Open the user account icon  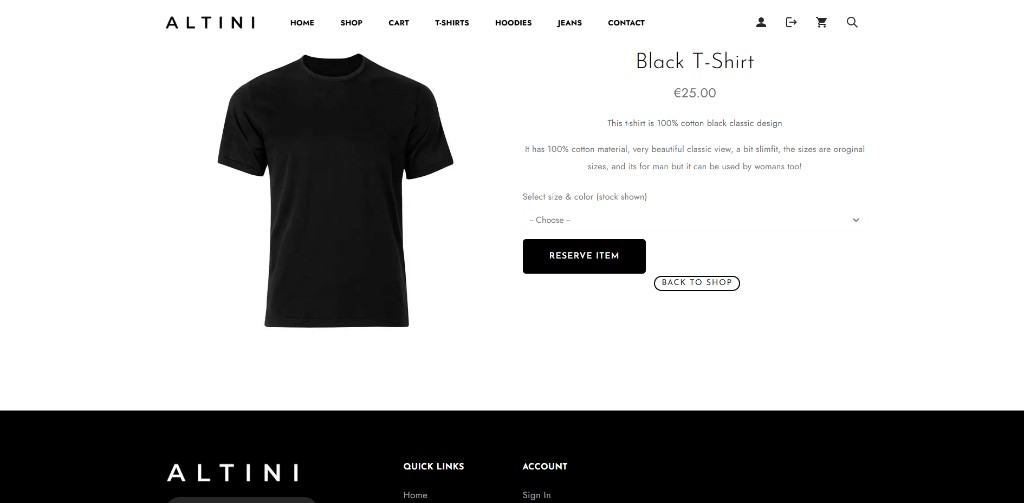click(761, 22)
